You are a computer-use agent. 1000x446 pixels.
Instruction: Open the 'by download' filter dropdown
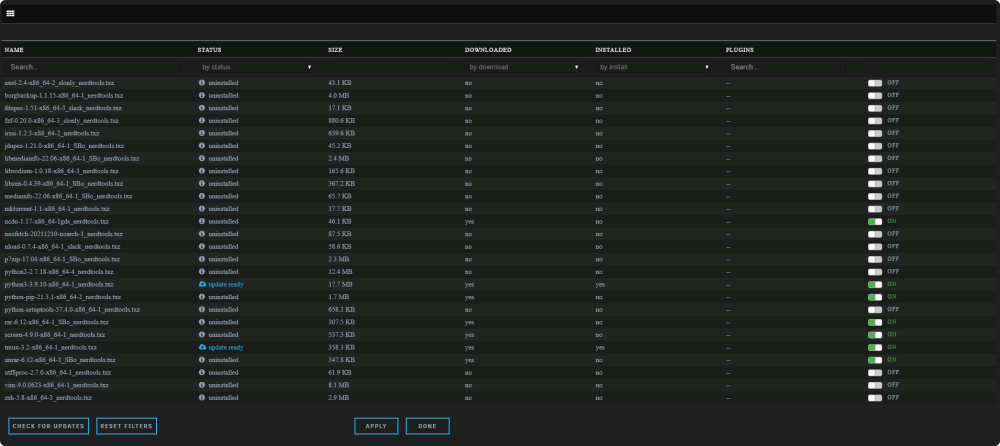pyautogui.click(x=524, y=67)
